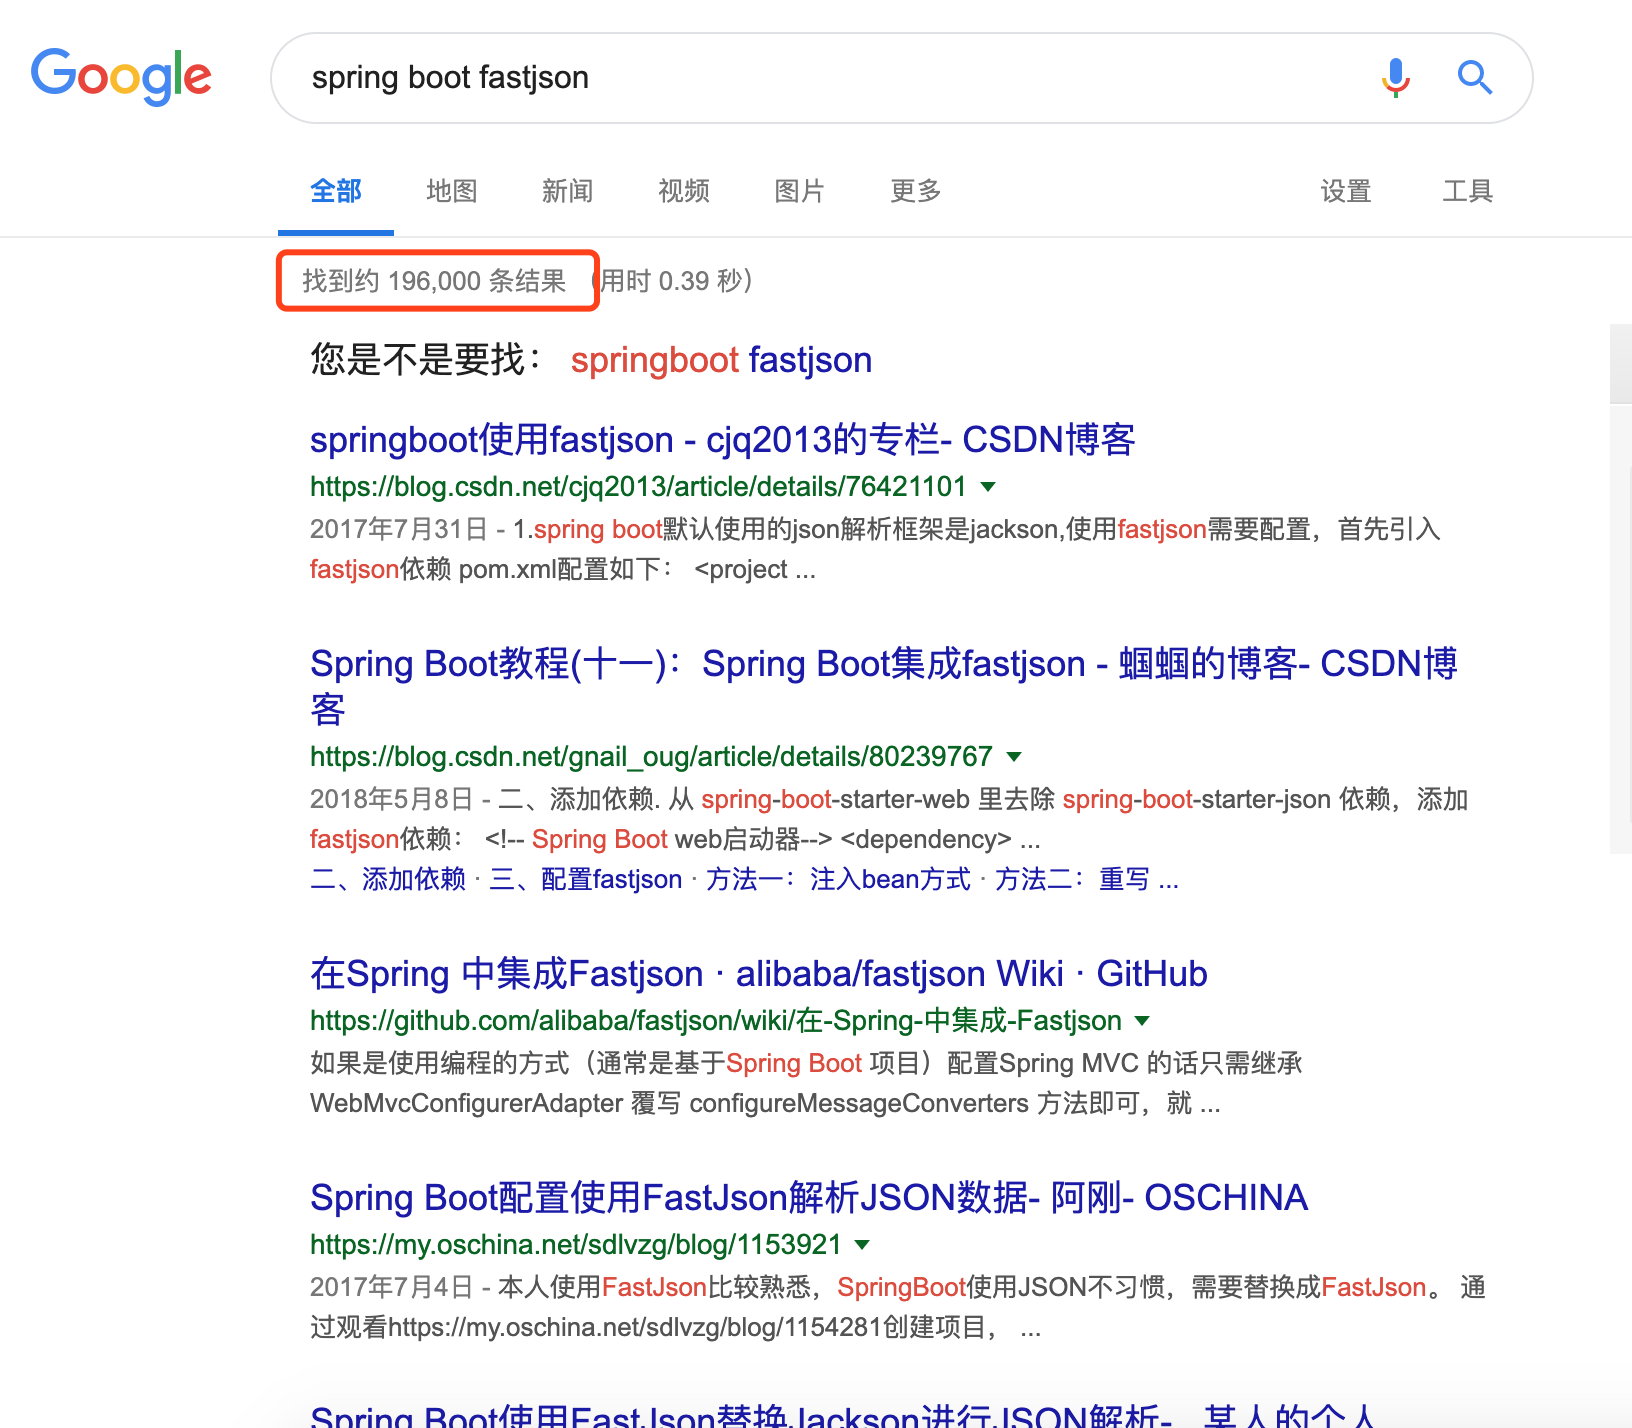The image size is (1632, 1428).
Task: Jump to 方法一：注入bean方式 link
Action: [838, 880]
